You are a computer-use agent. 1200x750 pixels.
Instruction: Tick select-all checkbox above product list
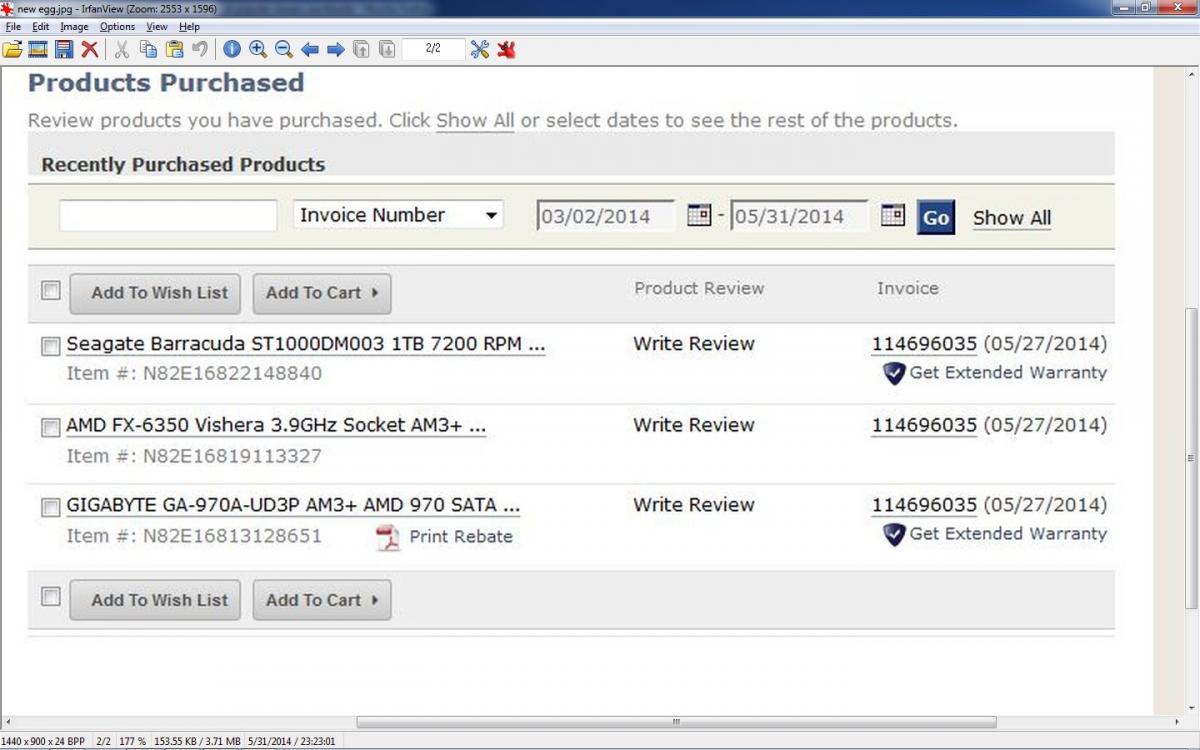[50, 290]
